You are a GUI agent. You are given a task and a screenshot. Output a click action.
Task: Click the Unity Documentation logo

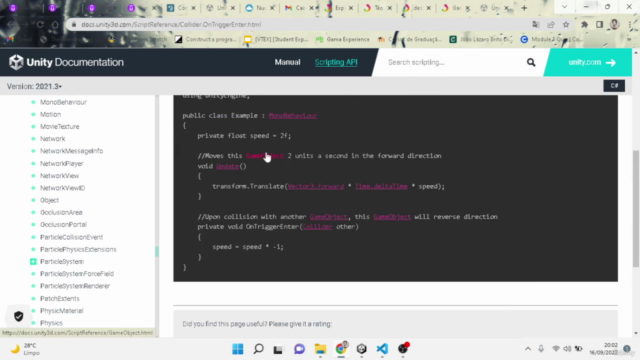(66, 62)
